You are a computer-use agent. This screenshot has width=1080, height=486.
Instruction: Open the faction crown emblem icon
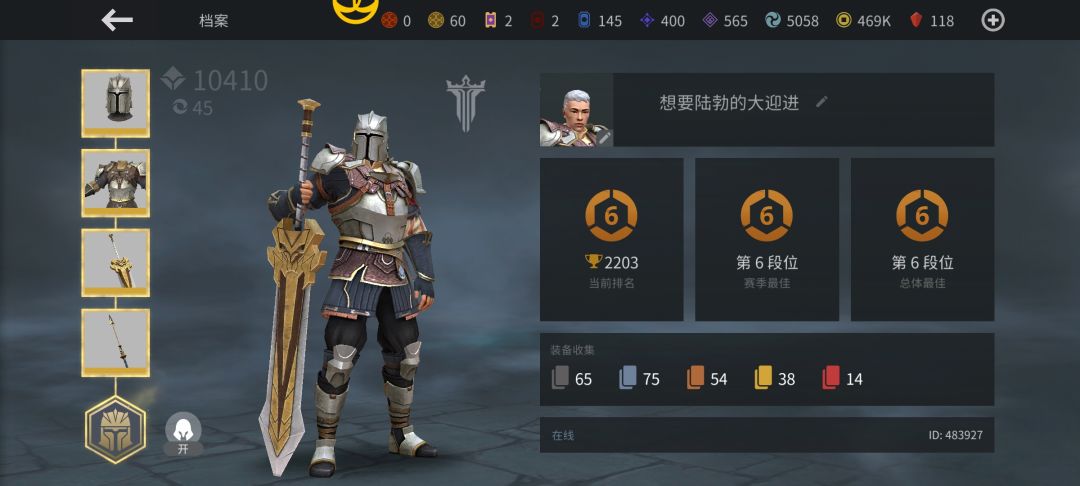(x=466, y=103)
